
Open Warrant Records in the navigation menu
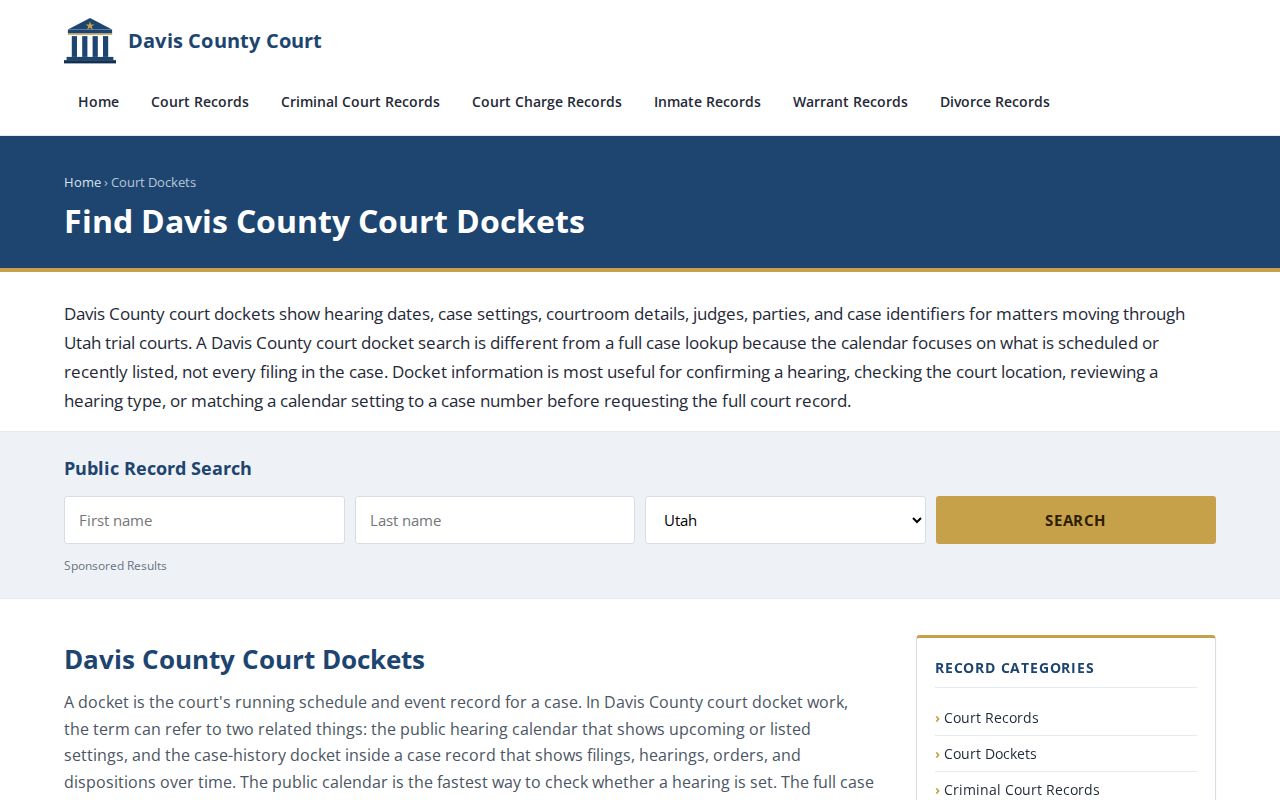pyautogui.click(x=850, y=102)
